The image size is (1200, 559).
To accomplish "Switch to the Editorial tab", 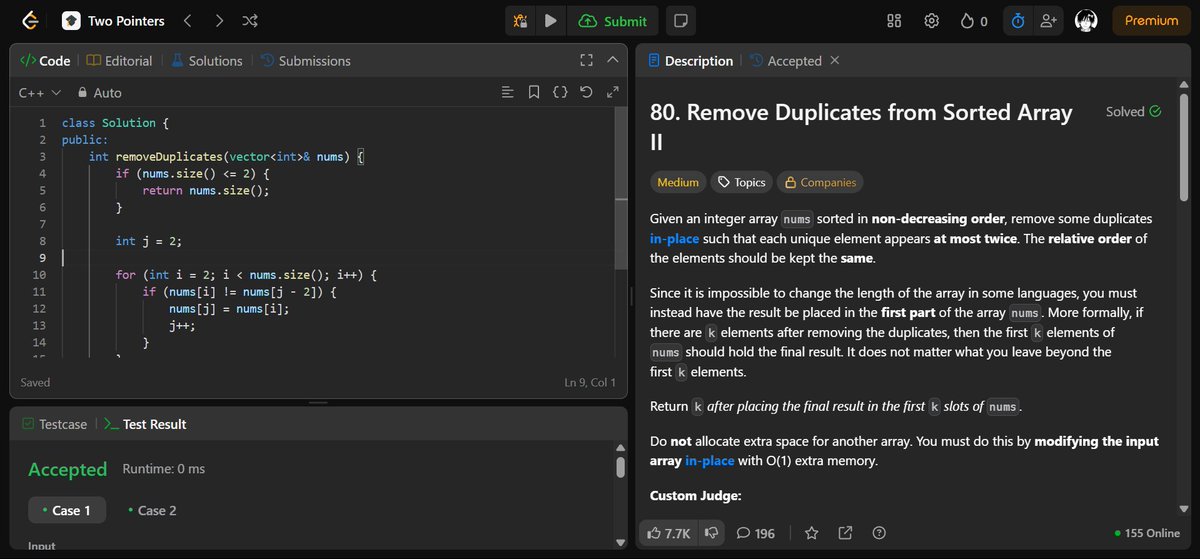I will coord(119,61).
